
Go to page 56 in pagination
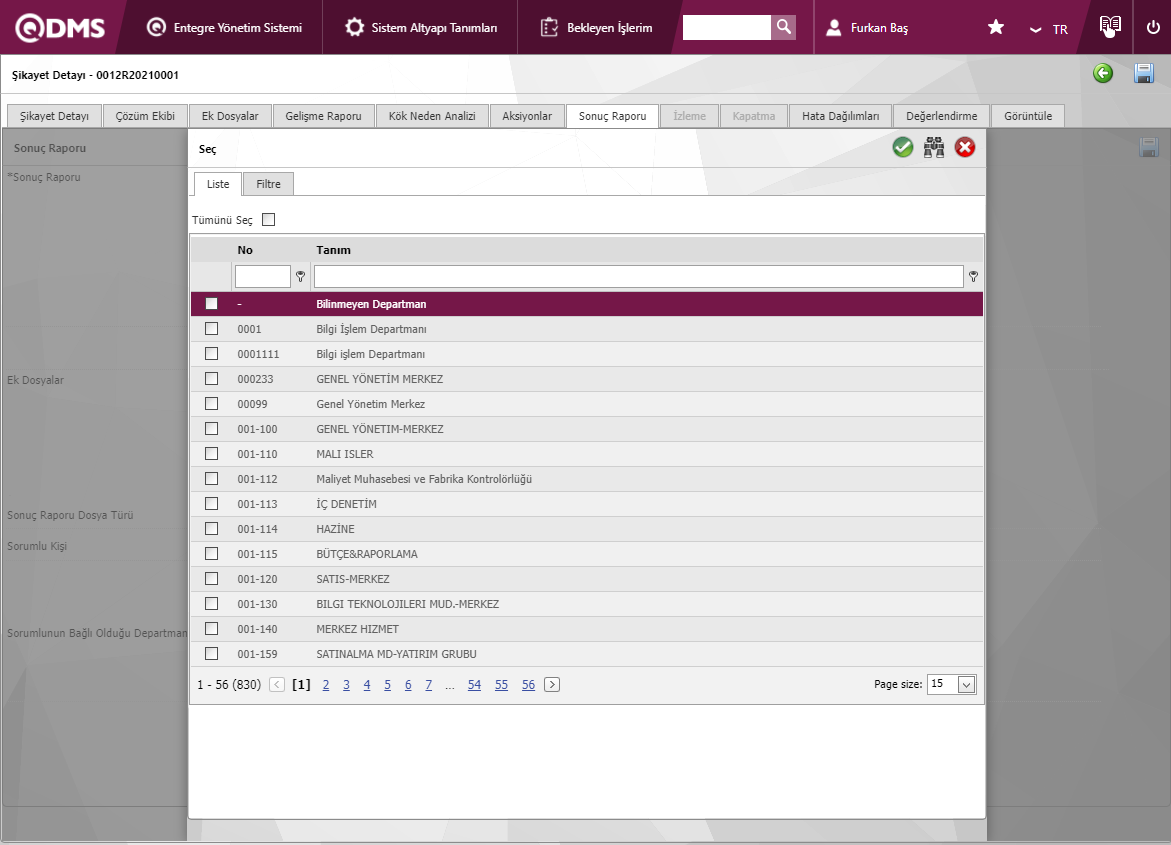[x=528, y=685]
